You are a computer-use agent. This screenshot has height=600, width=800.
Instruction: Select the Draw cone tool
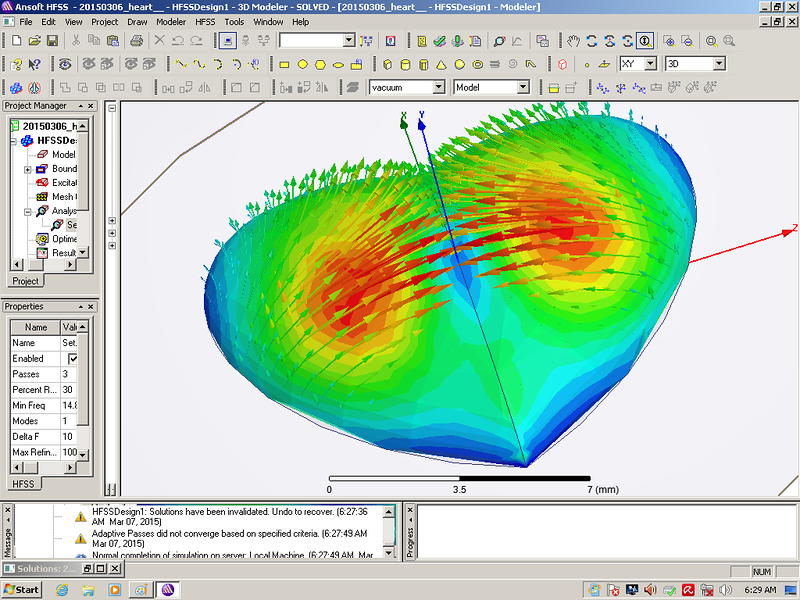[441, 64]
